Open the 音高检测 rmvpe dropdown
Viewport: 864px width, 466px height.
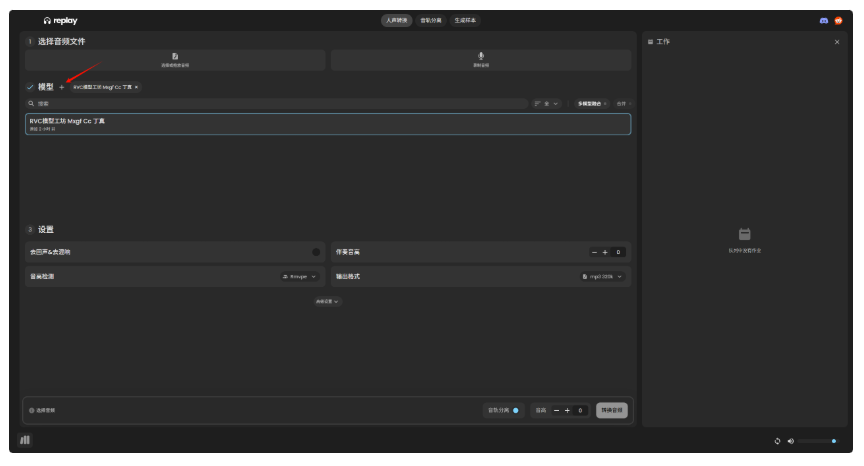pos(299,277)
